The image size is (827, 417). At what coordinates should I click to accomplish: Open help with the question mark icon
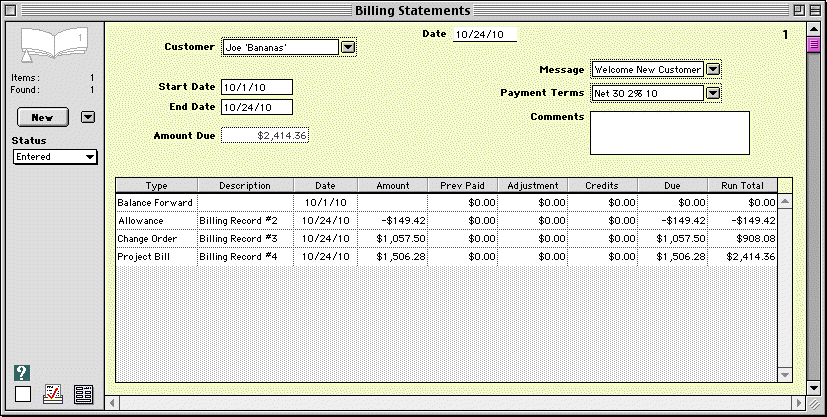pyautogui.click(x=23, y=373)
